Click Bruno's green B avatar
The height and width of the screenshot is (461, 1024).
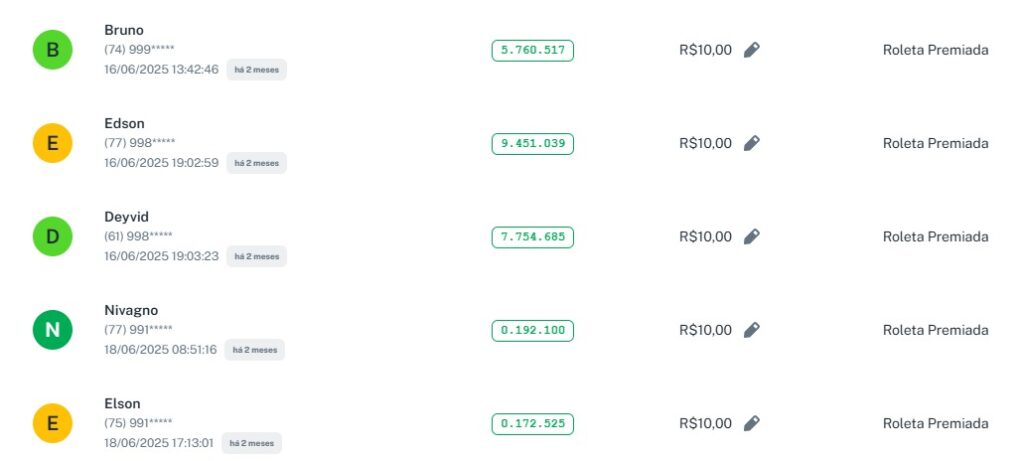point(52,50)
